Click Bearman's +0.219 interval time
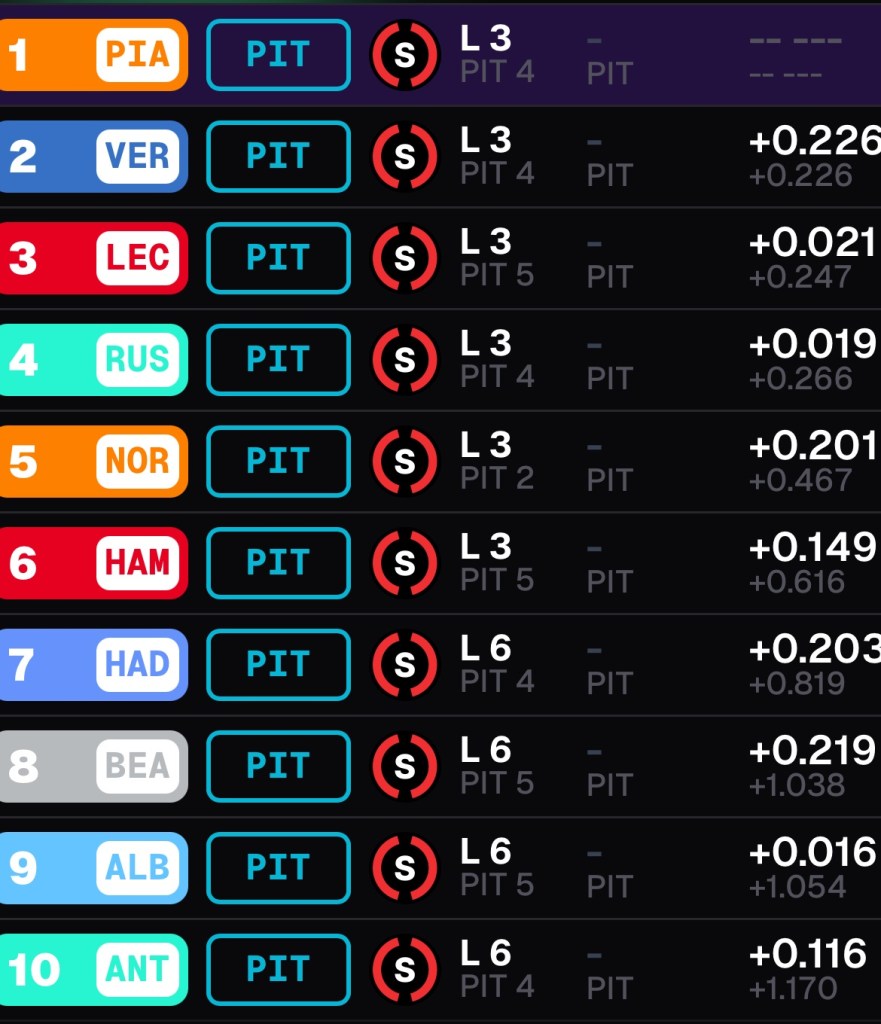This screenshot has width=881, height=1024. click(812, 750)
